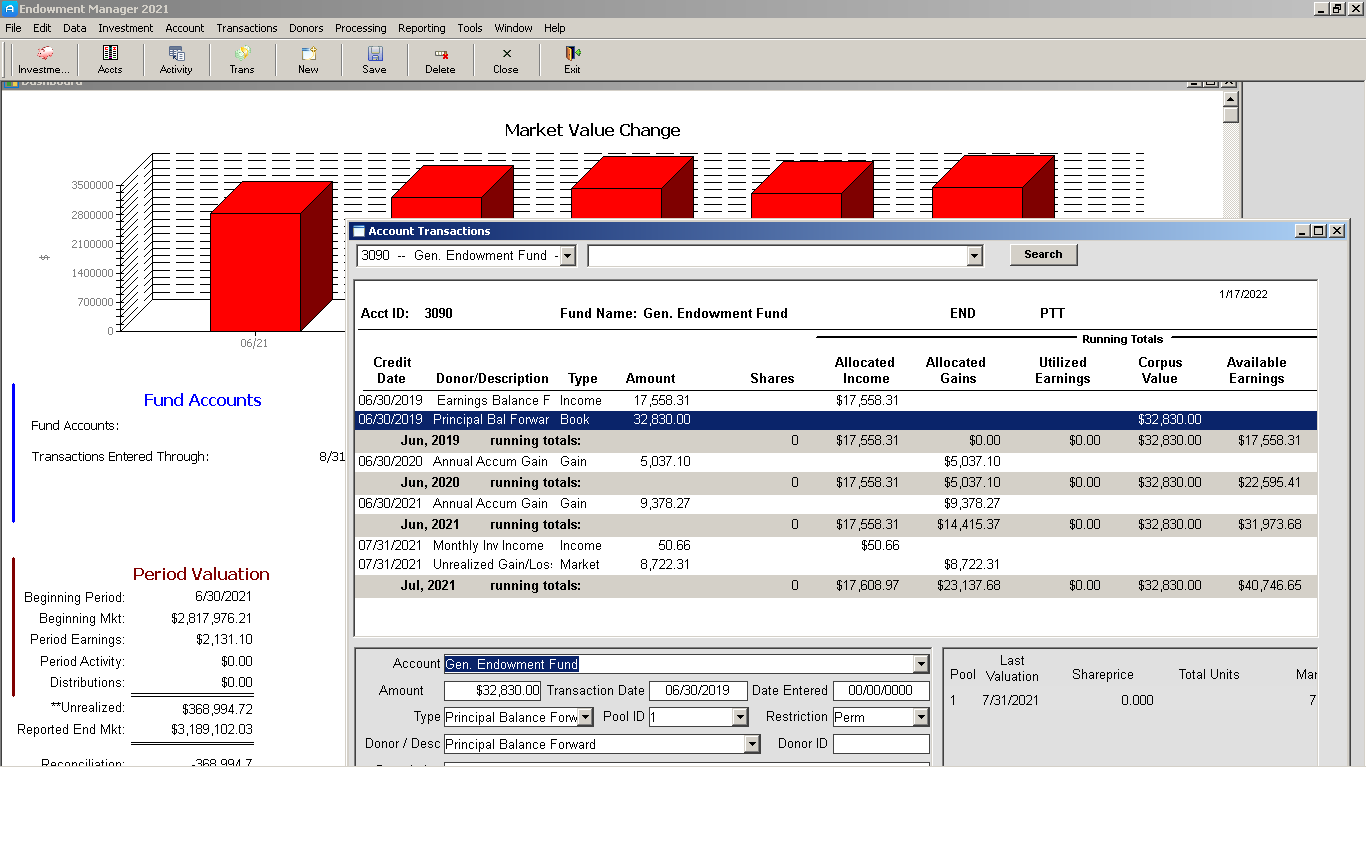Viewport: 1366px width, 850px height.
Task: Open the Reporting menu
Action: point(421,28)
